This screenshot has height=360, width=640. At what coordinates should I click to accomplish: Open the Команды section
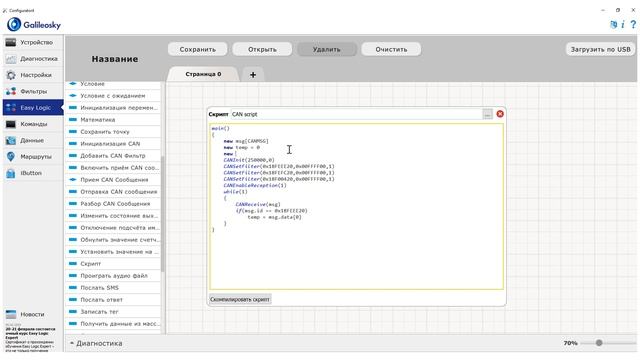pyautogui.click(x=33, y=124)
